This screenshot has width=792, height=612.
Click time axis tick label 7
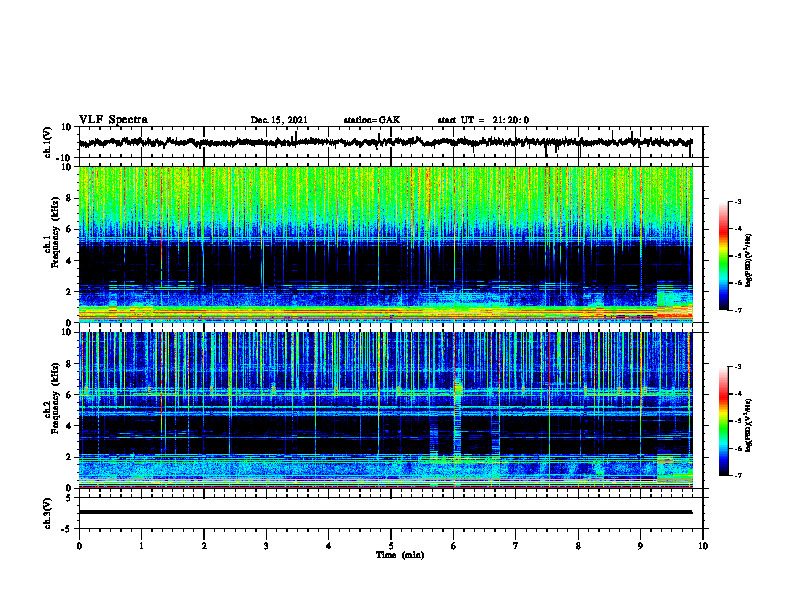[516, 546]
